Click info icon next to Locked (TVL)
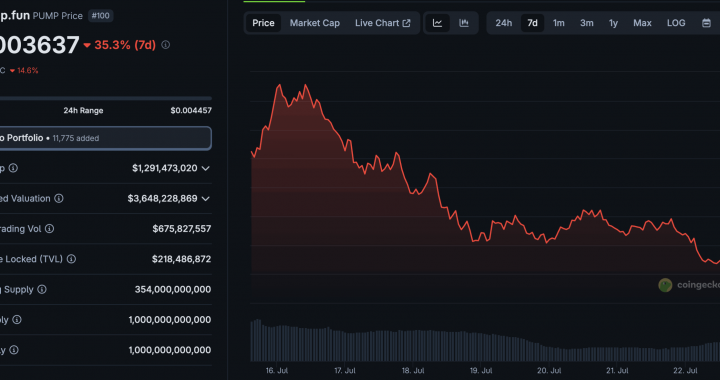 click(71, 259)
